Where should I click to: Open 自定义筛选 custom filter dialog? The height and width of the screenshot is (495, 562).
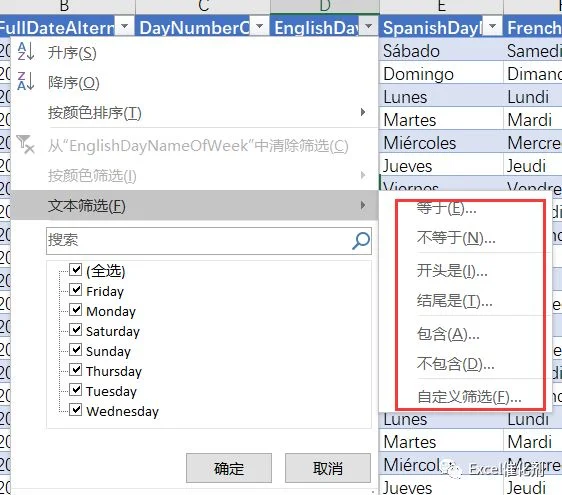[x=469, y=397]
